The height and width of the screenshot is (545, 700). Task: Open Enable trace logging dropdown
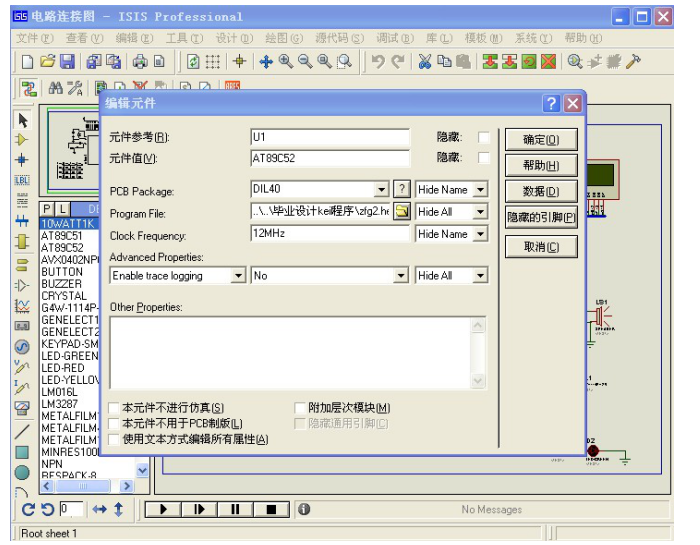click(x=239, y=275)
